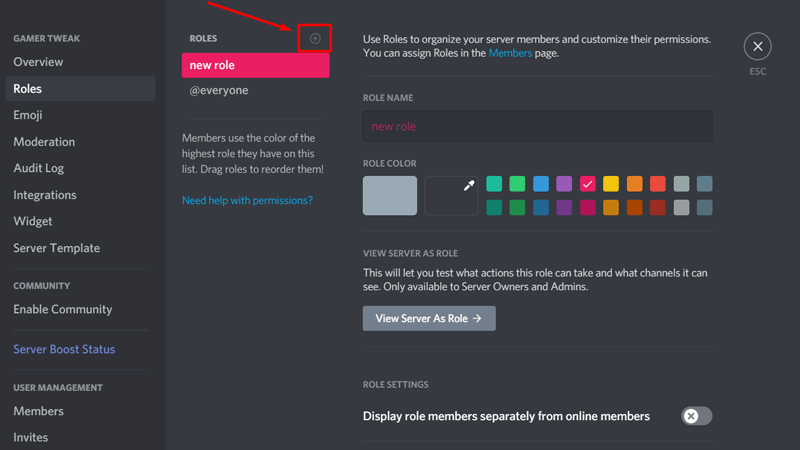Open Need help with permissions link
800x450 pixels.
(x=247, y=200)
